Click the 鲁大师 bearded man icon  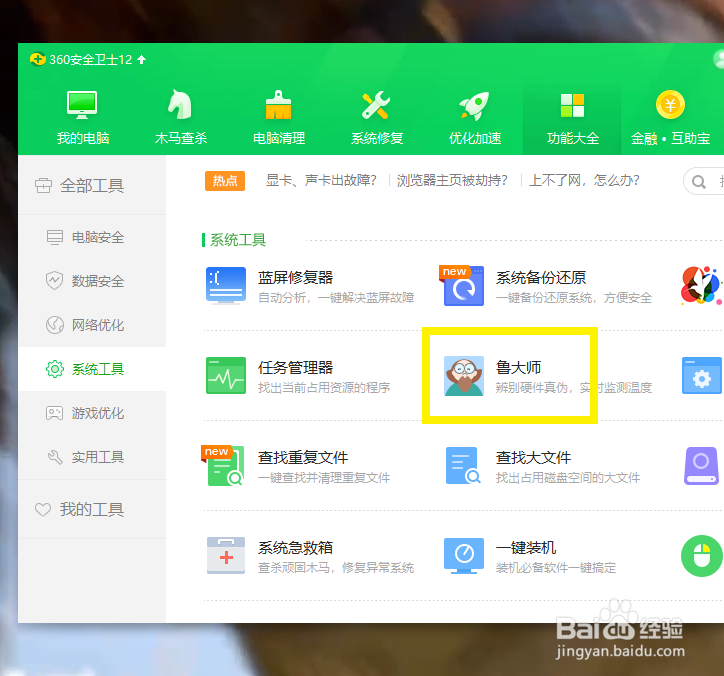[464, 375]
